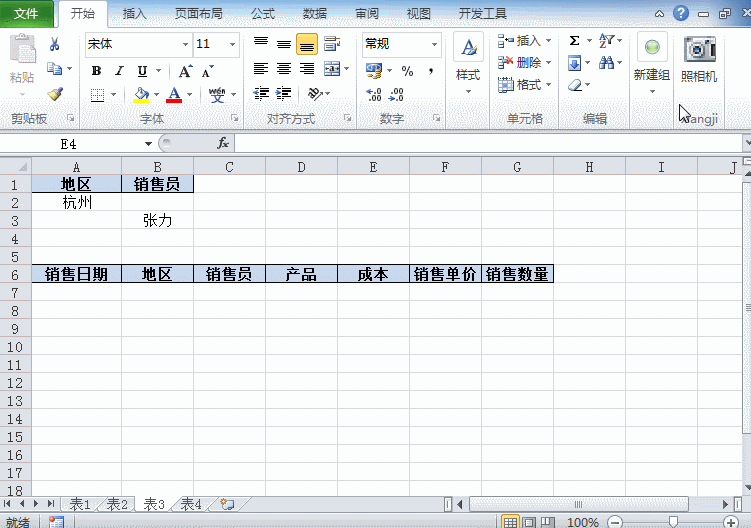Click the wén phonetic guide icon

(217, 94)
